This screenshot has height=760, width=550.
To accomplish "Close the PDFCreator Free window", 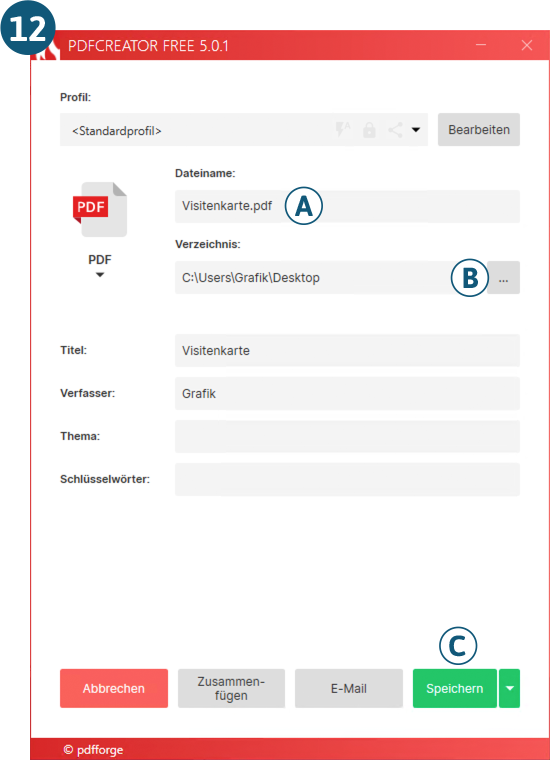I will (526, 46).
